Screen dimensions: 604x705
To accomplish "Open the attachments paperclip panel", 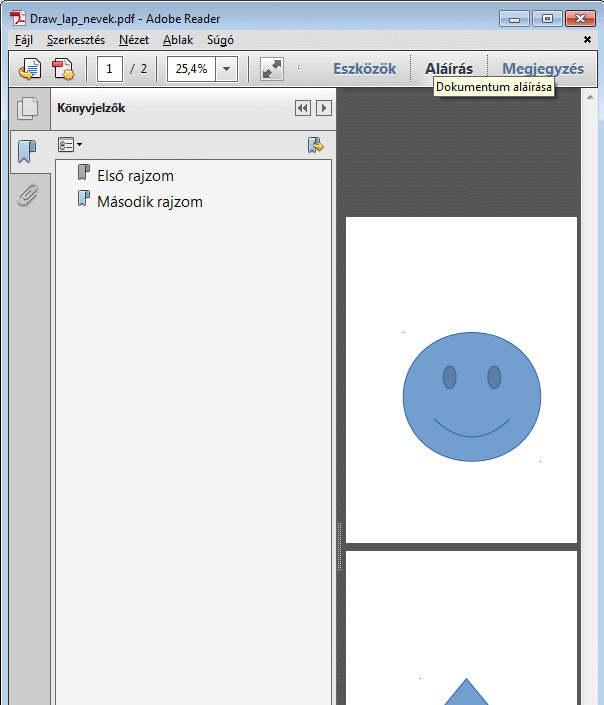I will 27,195.
